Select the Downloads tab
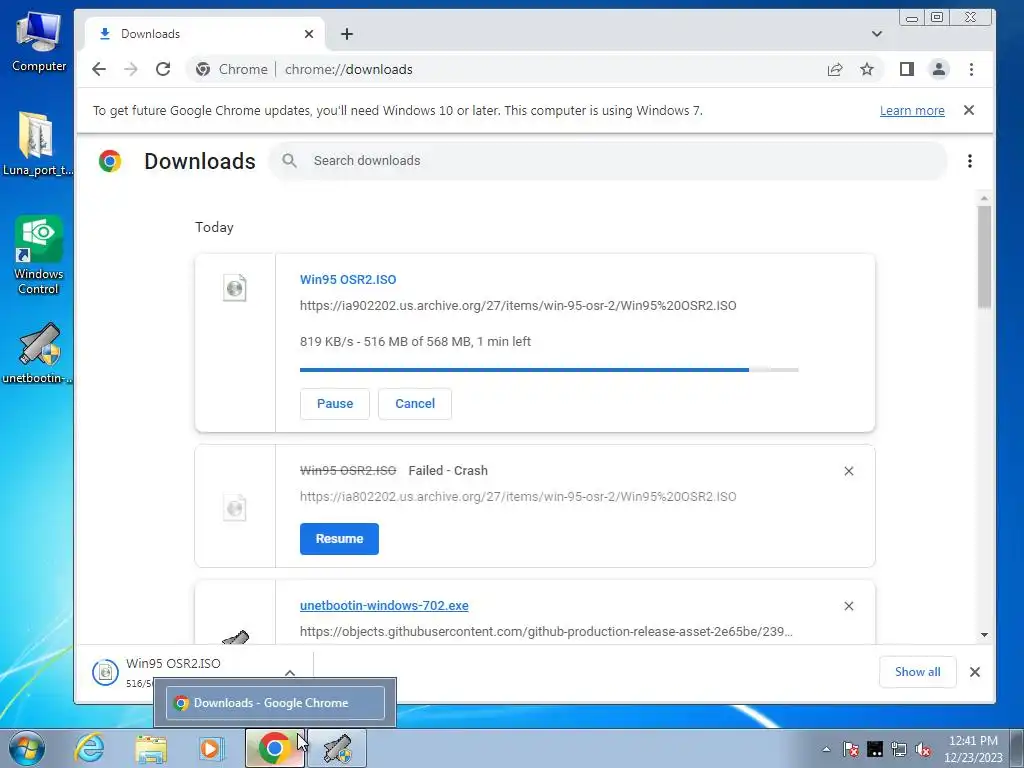 [x=205, y=34]
